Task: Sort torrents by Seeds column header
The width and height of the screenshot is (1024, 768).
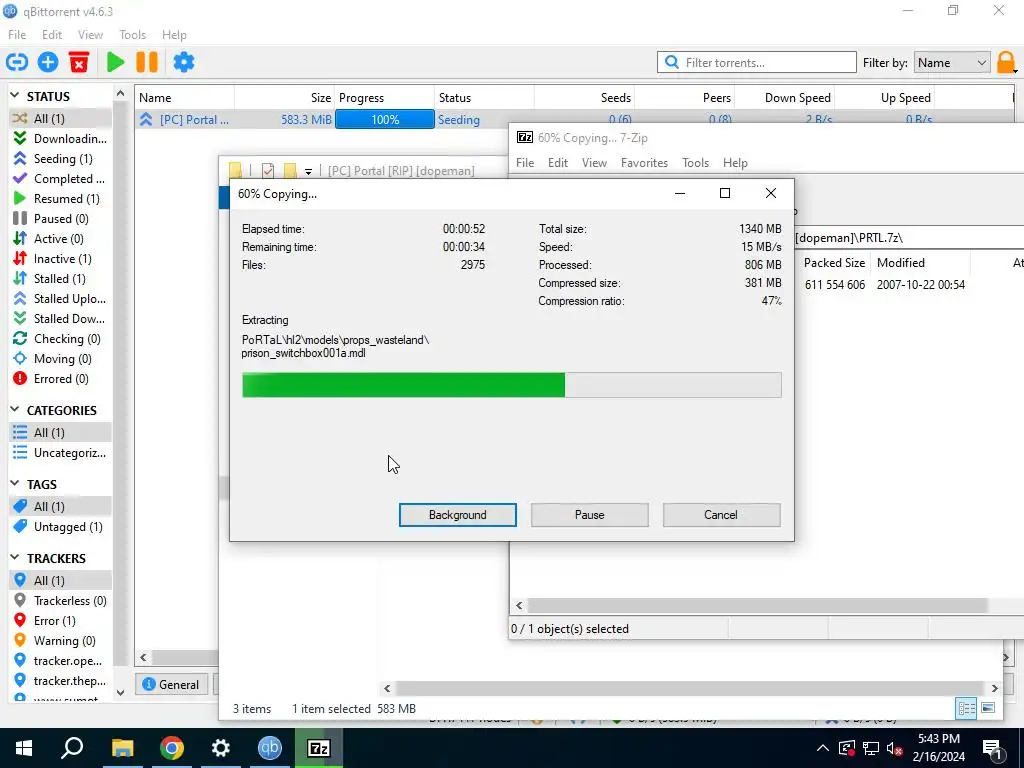Action: [x=584, y=97]
